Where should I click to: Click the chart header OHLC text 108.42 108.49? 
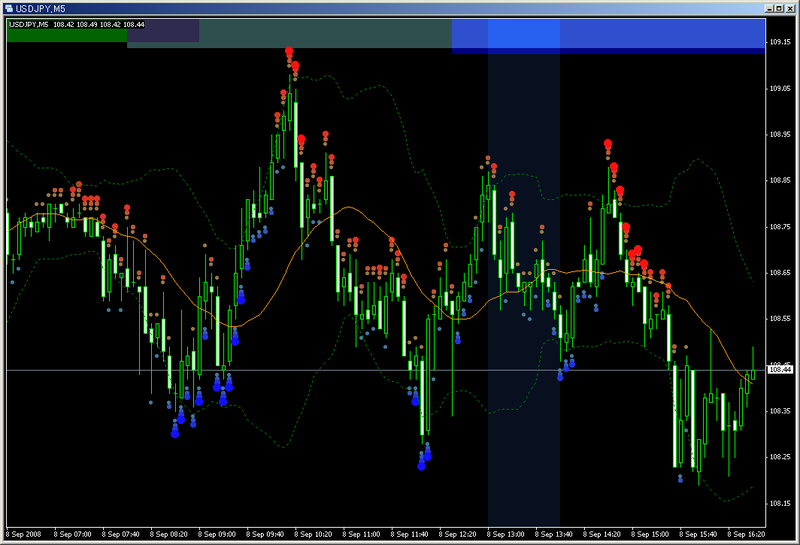click(x=75, y=24)
